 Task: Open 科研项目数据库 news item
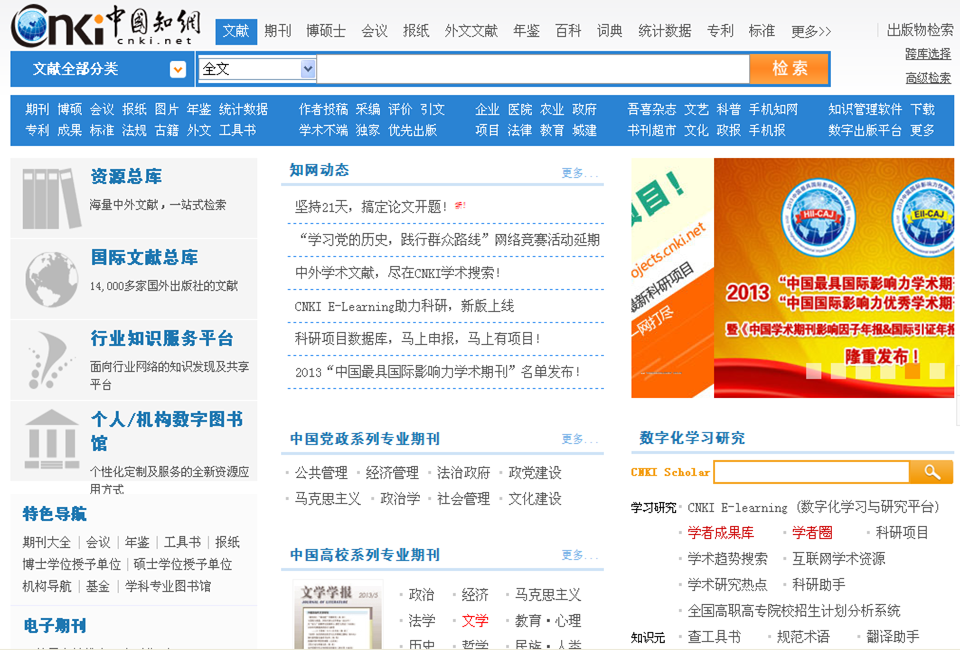click(x=418, y=339)
